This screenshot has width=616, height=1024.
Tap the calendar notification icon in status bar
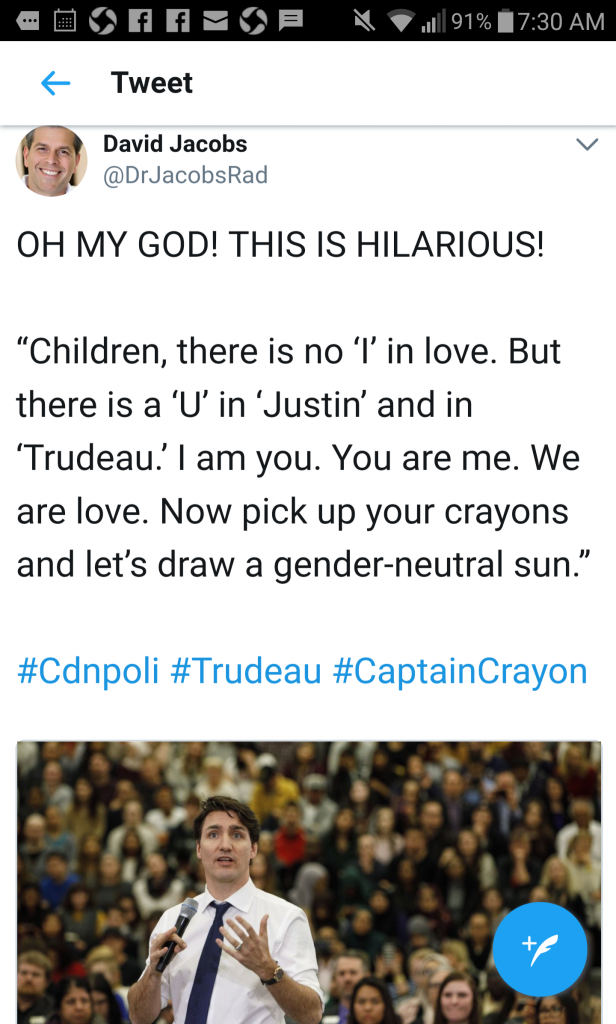[x=65, y=20]
